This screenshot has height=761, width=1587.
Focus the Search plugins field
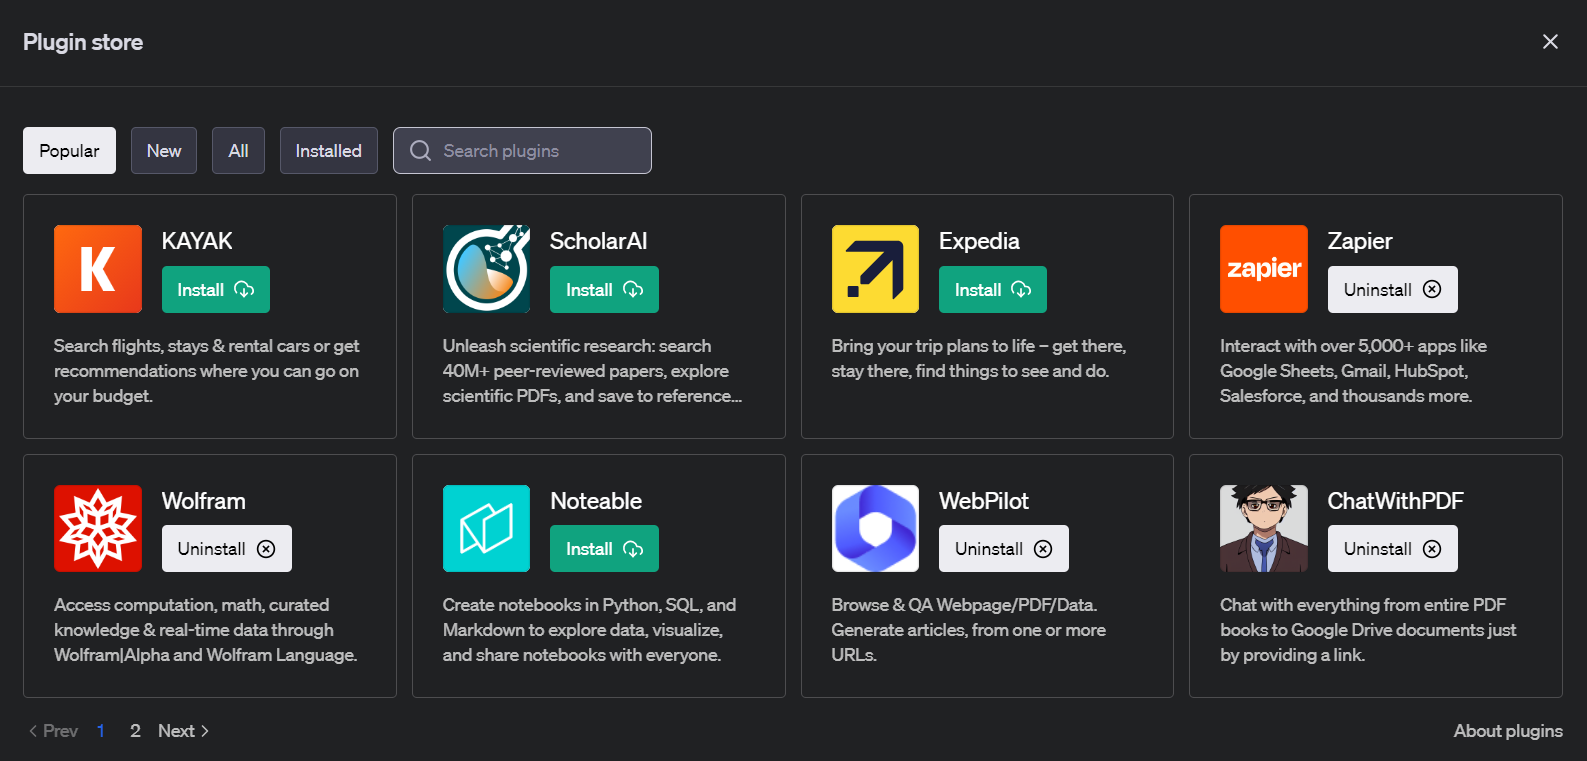pos(522,151)
